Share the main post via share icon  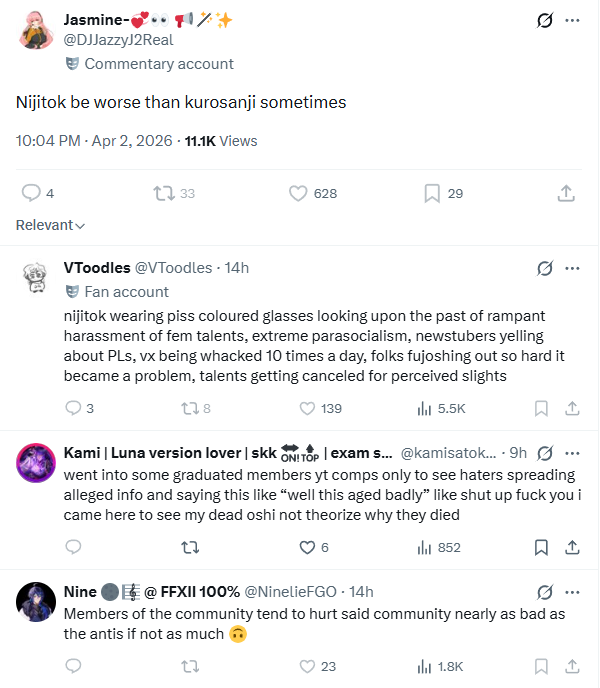pos(565,193)
